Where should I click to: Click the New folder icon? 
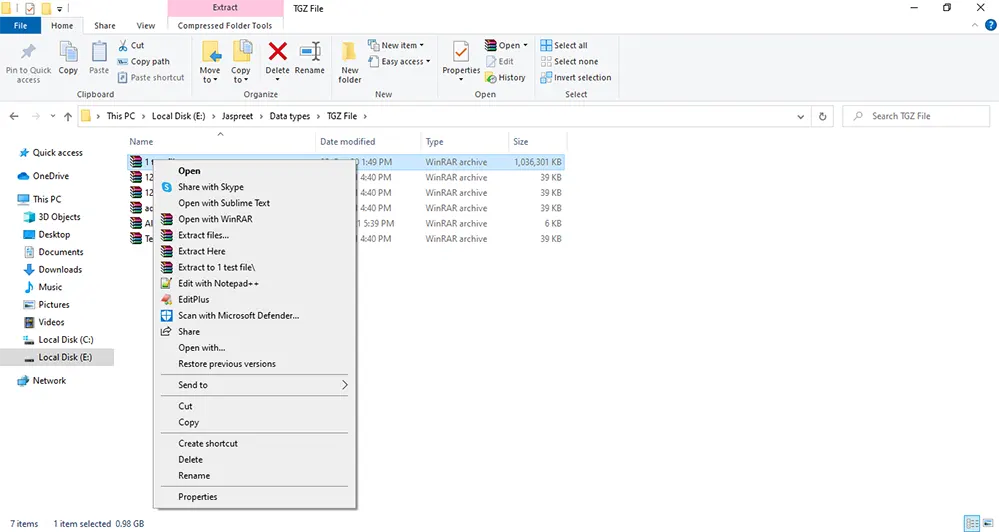(x=349, y=54)
